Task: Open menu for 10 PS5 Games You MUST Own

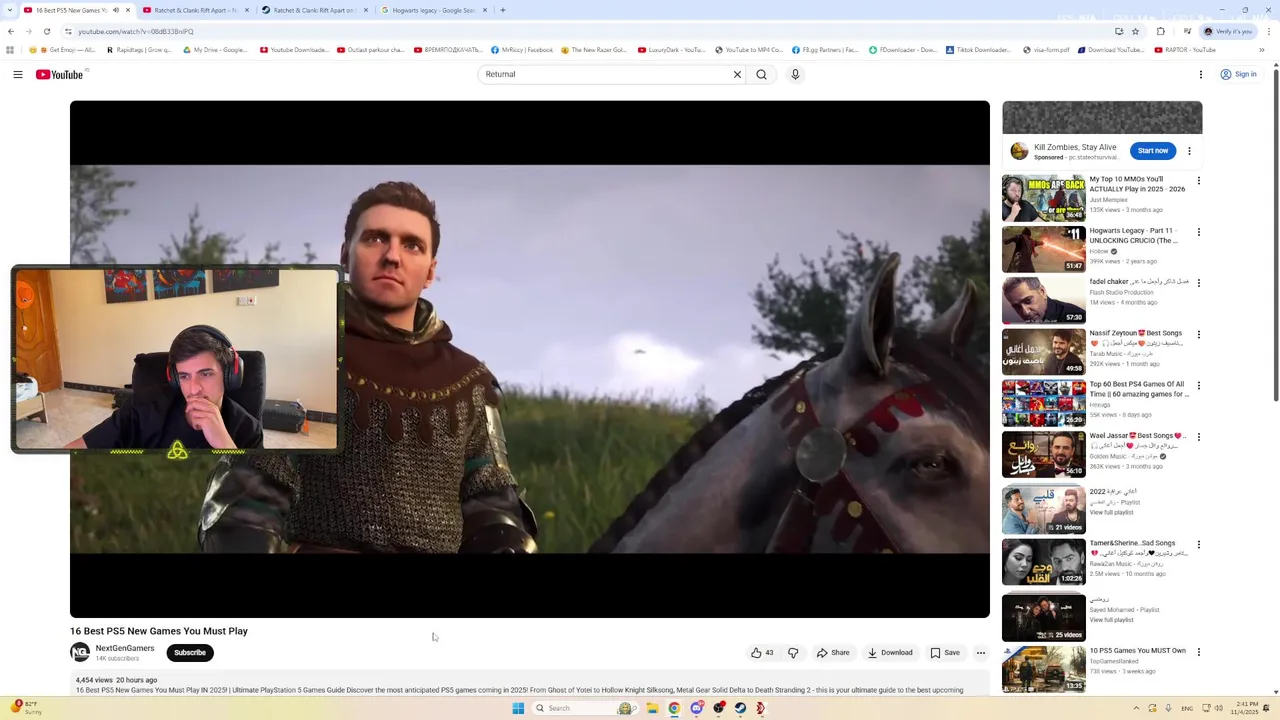Action: [1199, 652]
